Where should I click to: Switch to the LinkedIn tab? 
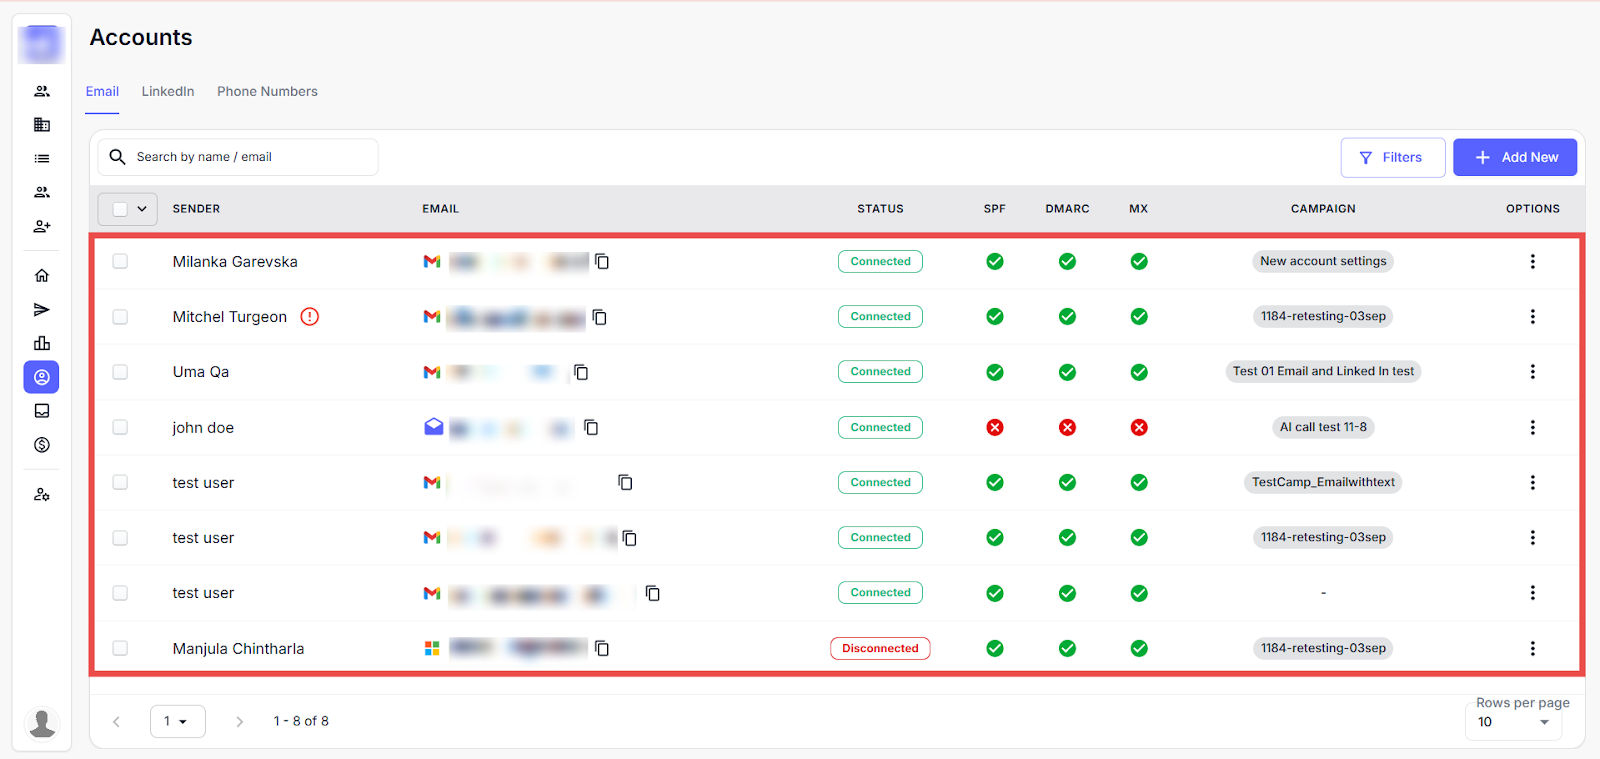point(168,92)
